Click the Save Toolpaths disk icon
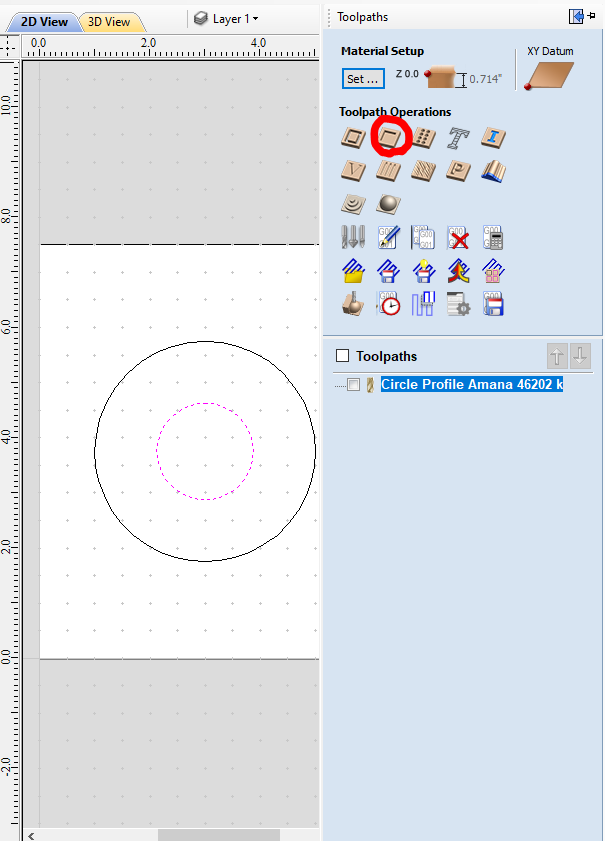605x841 pixels. point(493,304)
